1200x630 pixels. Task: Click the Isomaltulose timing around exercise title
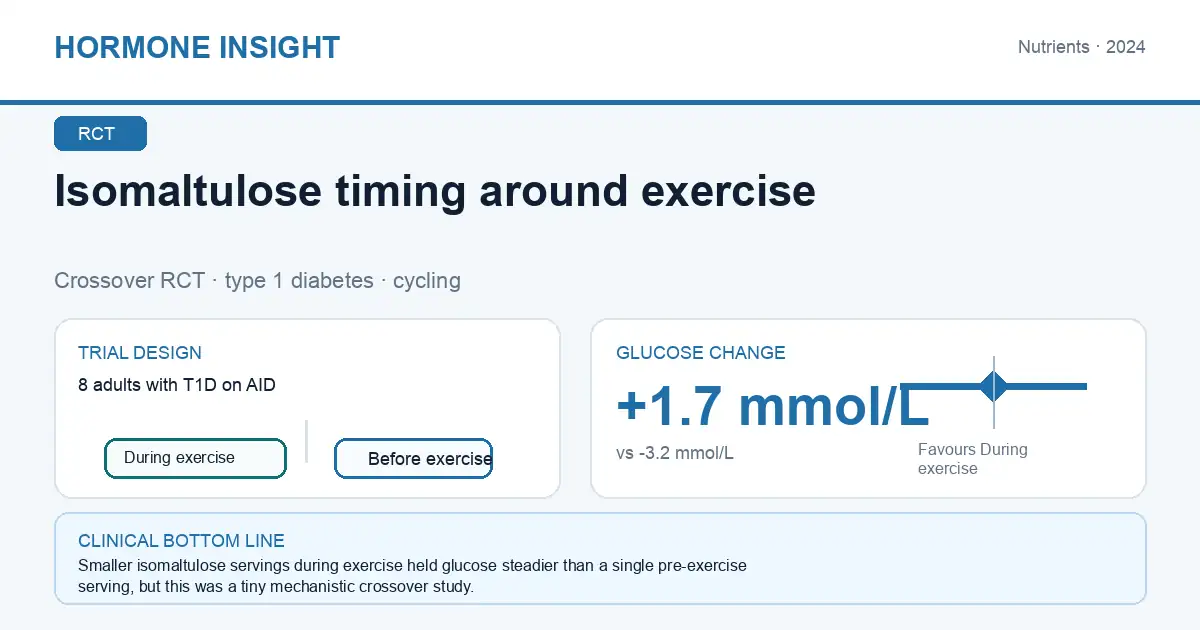click(435, 190)
